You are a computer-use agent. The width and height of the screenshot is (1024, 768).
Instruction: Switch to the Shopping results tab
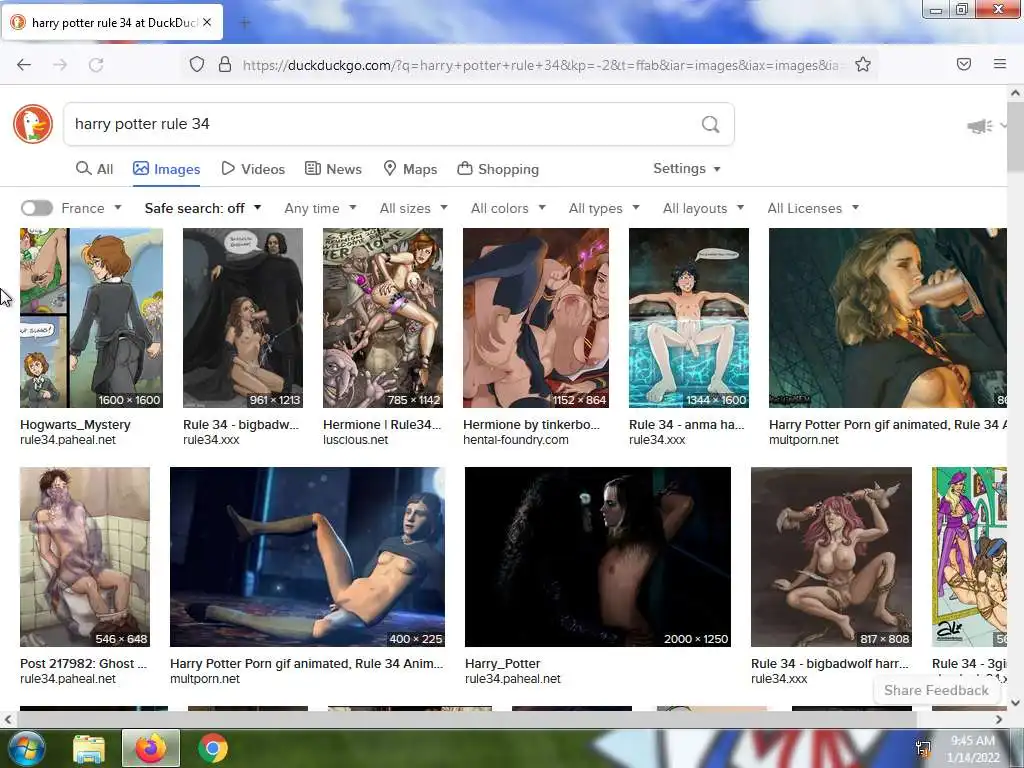click(498, 169)
